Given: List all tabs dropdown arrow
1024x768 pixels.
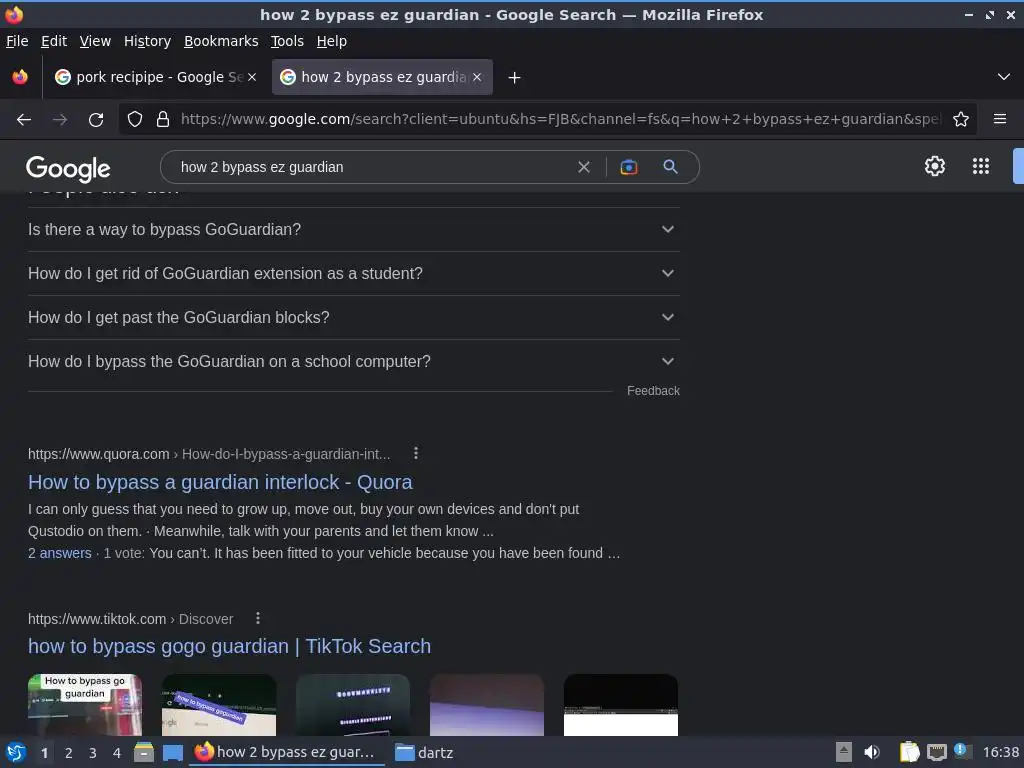Looking at the screenshot, I should 1004,77.
